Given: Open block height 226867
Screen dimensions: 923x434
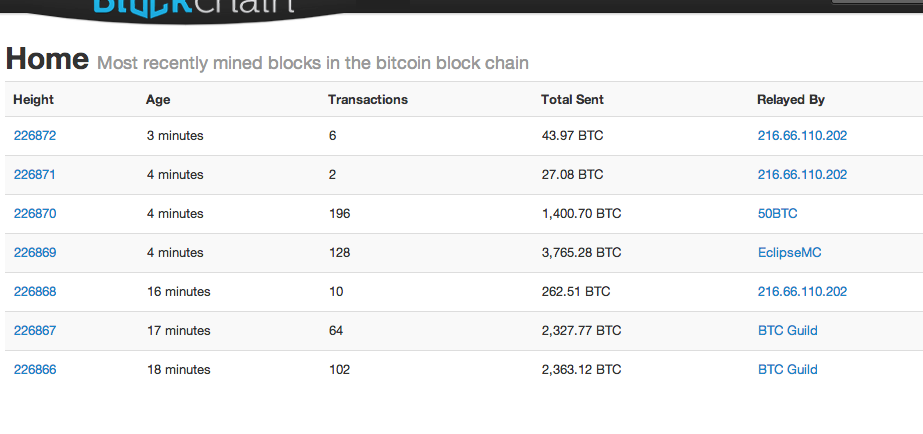Looking at the screenshot, I should tap(35, 330).
